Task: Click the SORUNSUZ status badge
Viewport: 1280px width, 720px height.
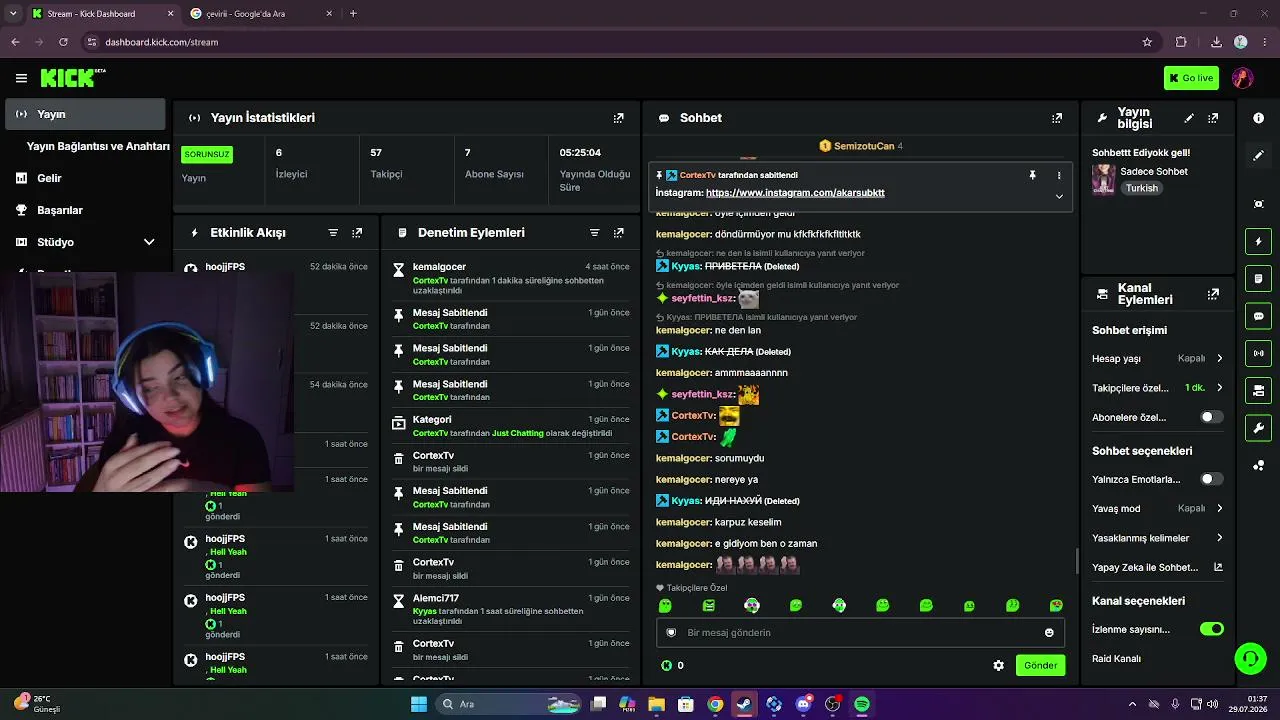Action: (207, 154)
